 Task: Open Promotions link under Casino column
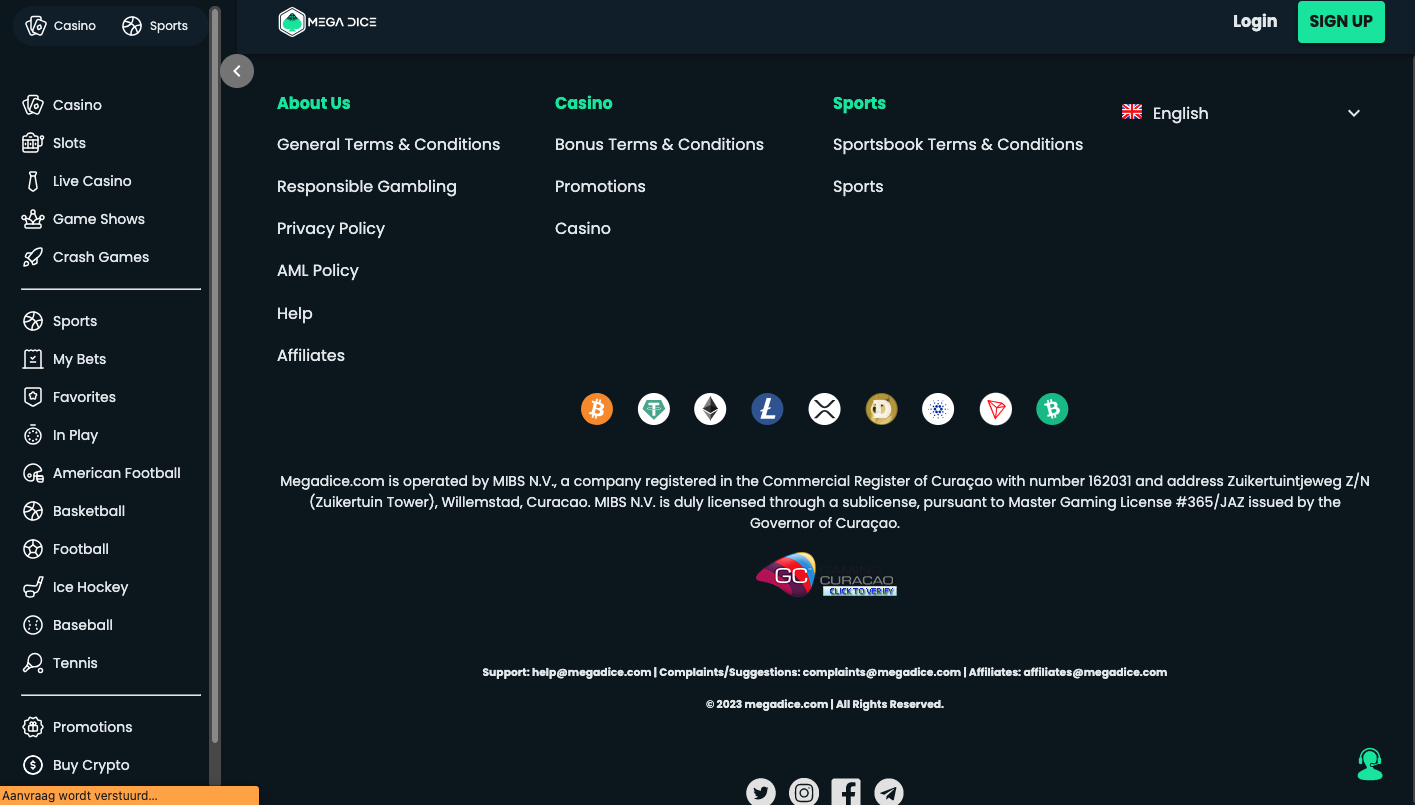point(600,187)
